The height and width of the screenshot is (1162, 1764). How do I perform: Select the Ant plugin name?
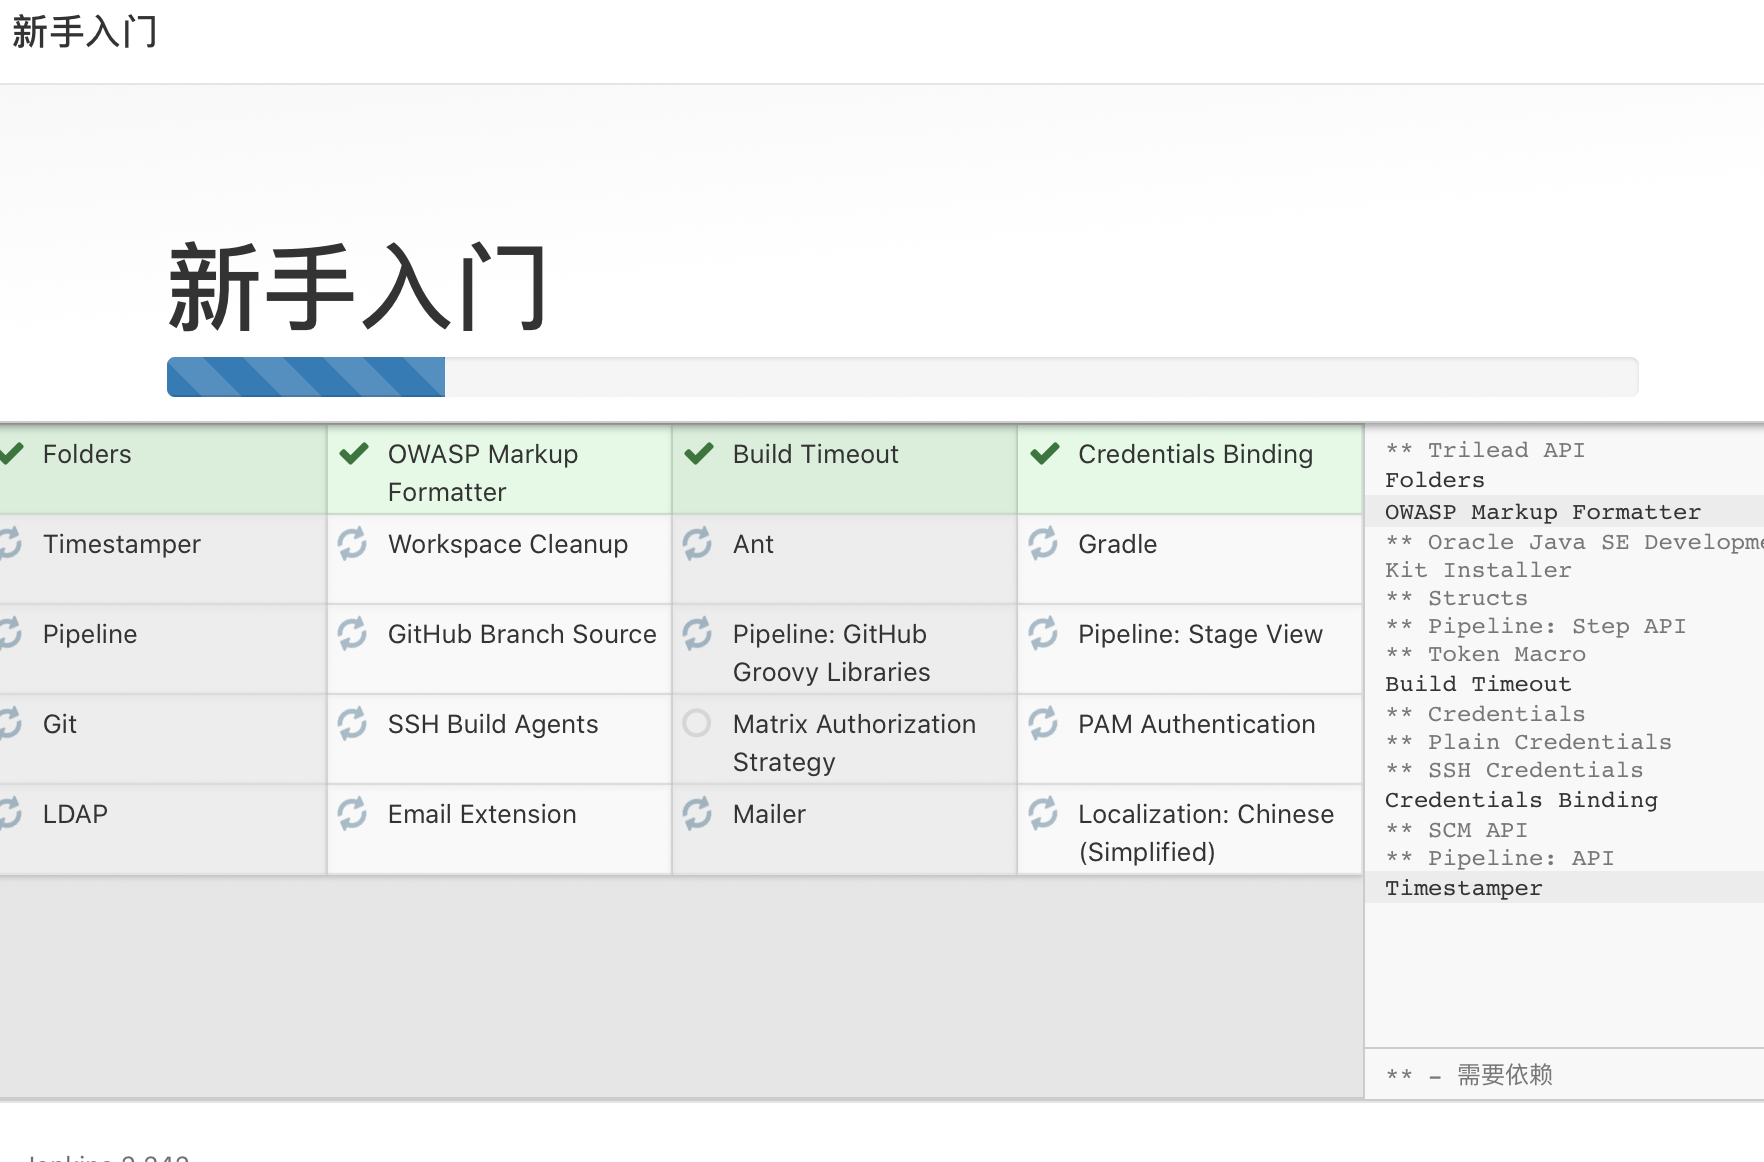[753, 544]
